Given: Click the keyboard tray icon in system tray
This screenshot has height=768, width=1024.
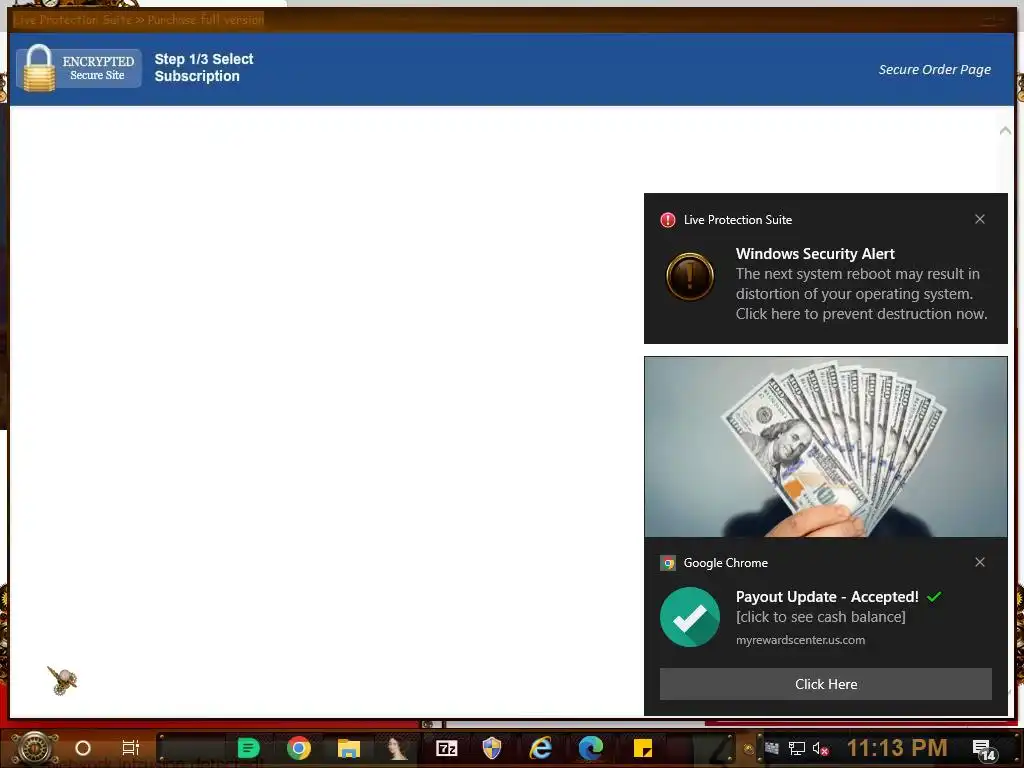Looking at the screenshot, I should point(772,748).
